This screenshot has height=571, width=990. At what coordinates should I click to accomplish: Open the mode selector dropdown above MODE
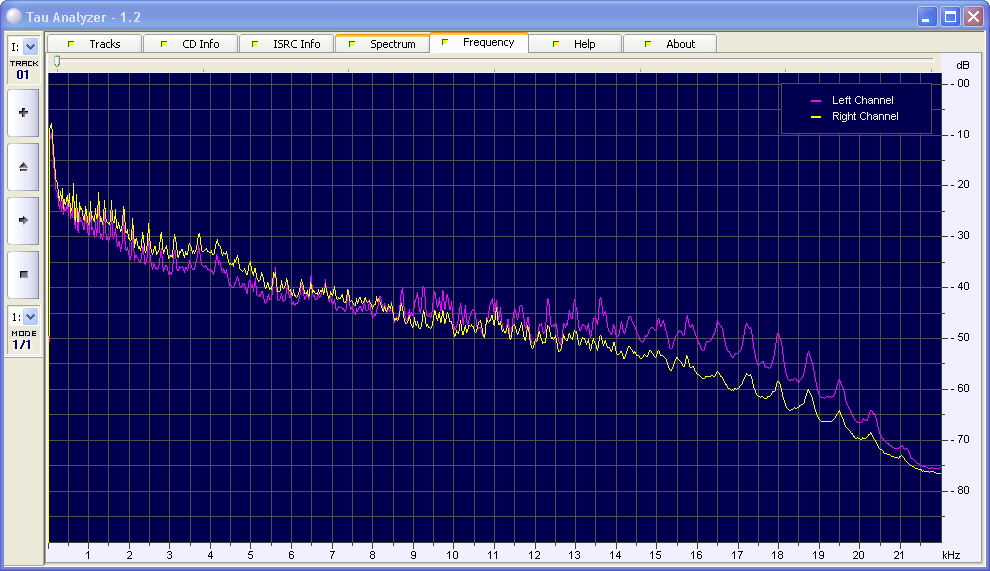pyautogui.click(x=30, y=316)
